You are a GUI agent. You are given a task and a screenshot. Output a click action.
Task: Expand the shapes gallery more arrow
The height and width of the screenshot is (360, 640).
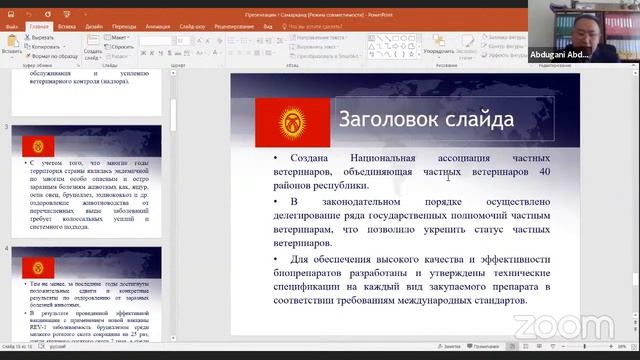[x=419, y=55]
